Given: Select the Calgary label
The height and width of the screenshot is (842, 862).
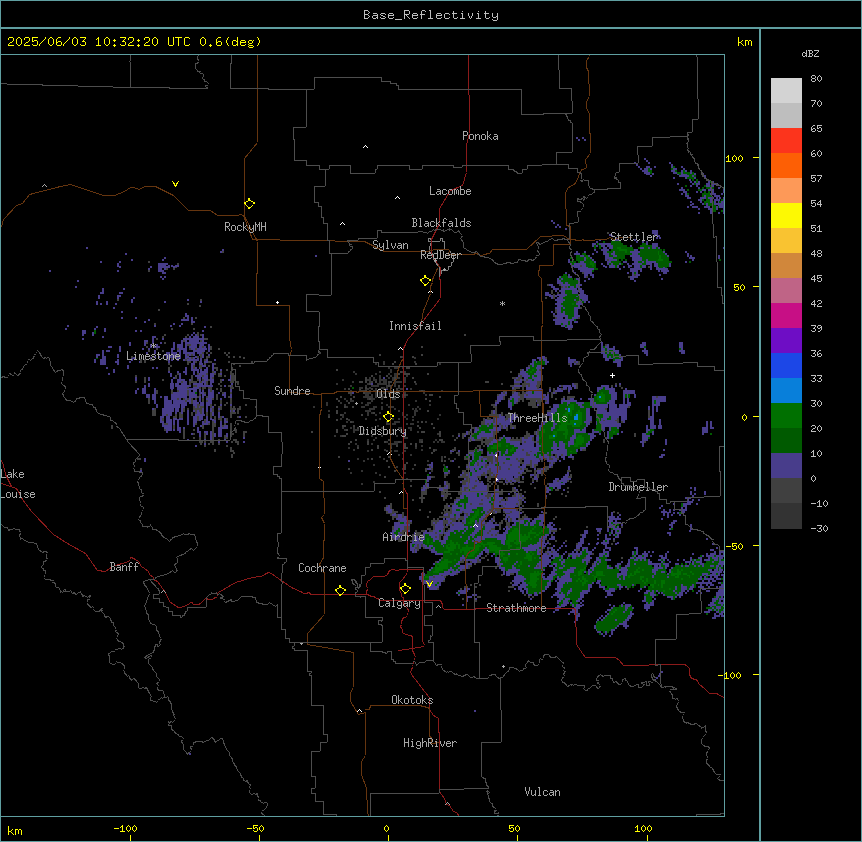Looking at the screenshot, I should point(399,603).
